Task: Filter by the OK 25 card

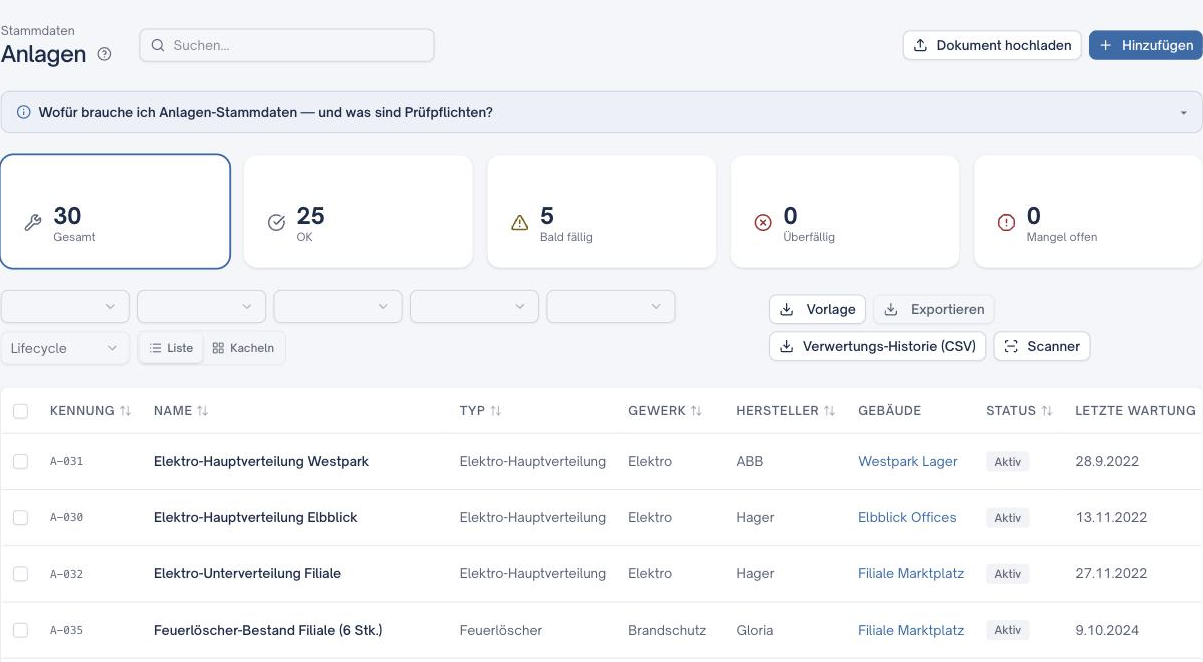Action: tap(358, 211)
